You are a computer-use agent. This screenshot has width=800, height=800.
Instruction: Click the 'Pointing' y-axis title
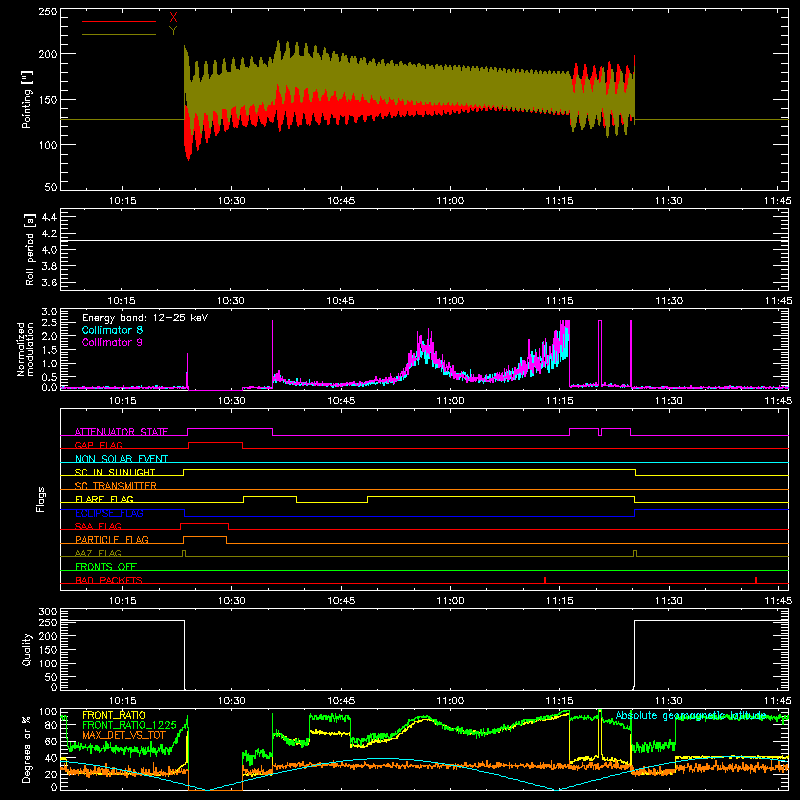pyautogui.click(x=27, y=99)
